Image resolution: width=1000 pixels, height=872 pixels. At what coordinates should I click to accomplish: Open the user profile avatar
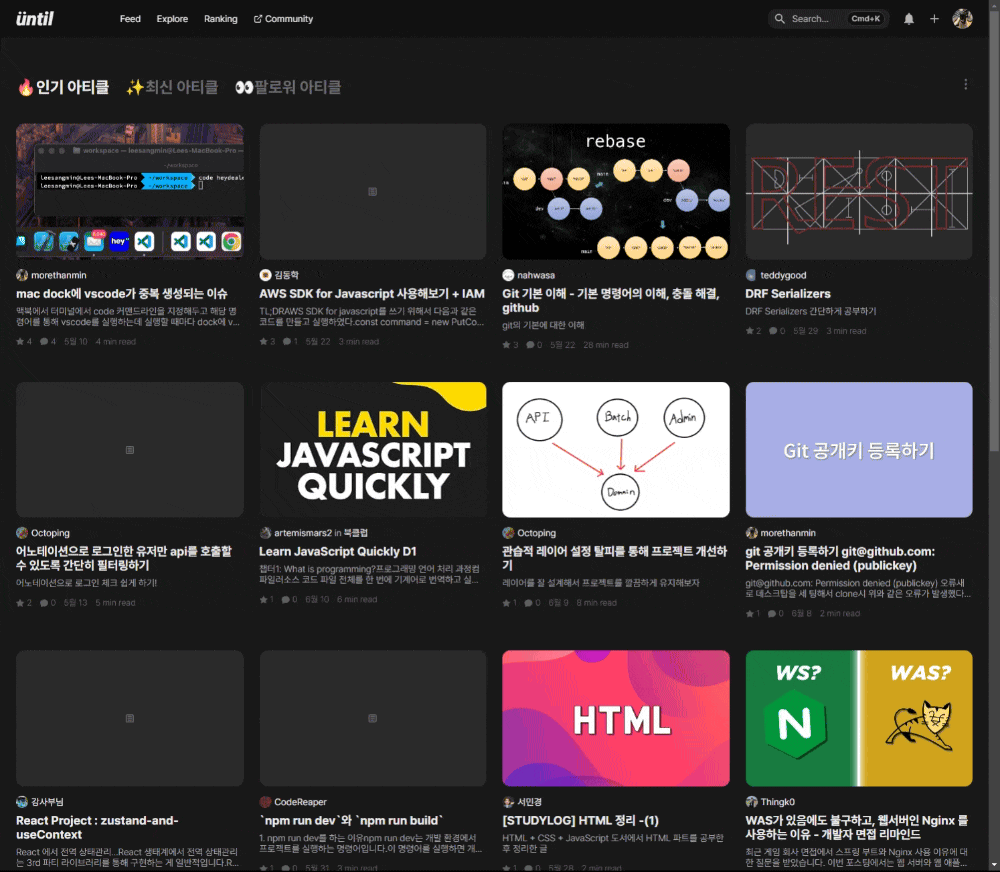point(962,19)
